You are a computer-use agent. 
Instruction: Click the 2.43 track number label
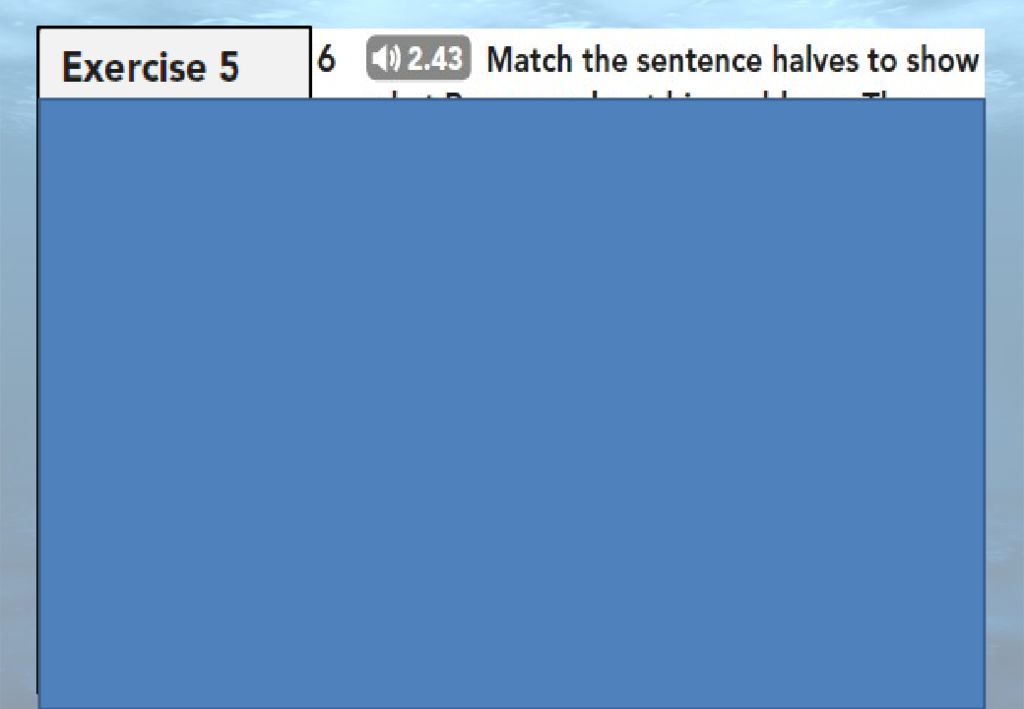pyautogui.click(x=435, y=59)
